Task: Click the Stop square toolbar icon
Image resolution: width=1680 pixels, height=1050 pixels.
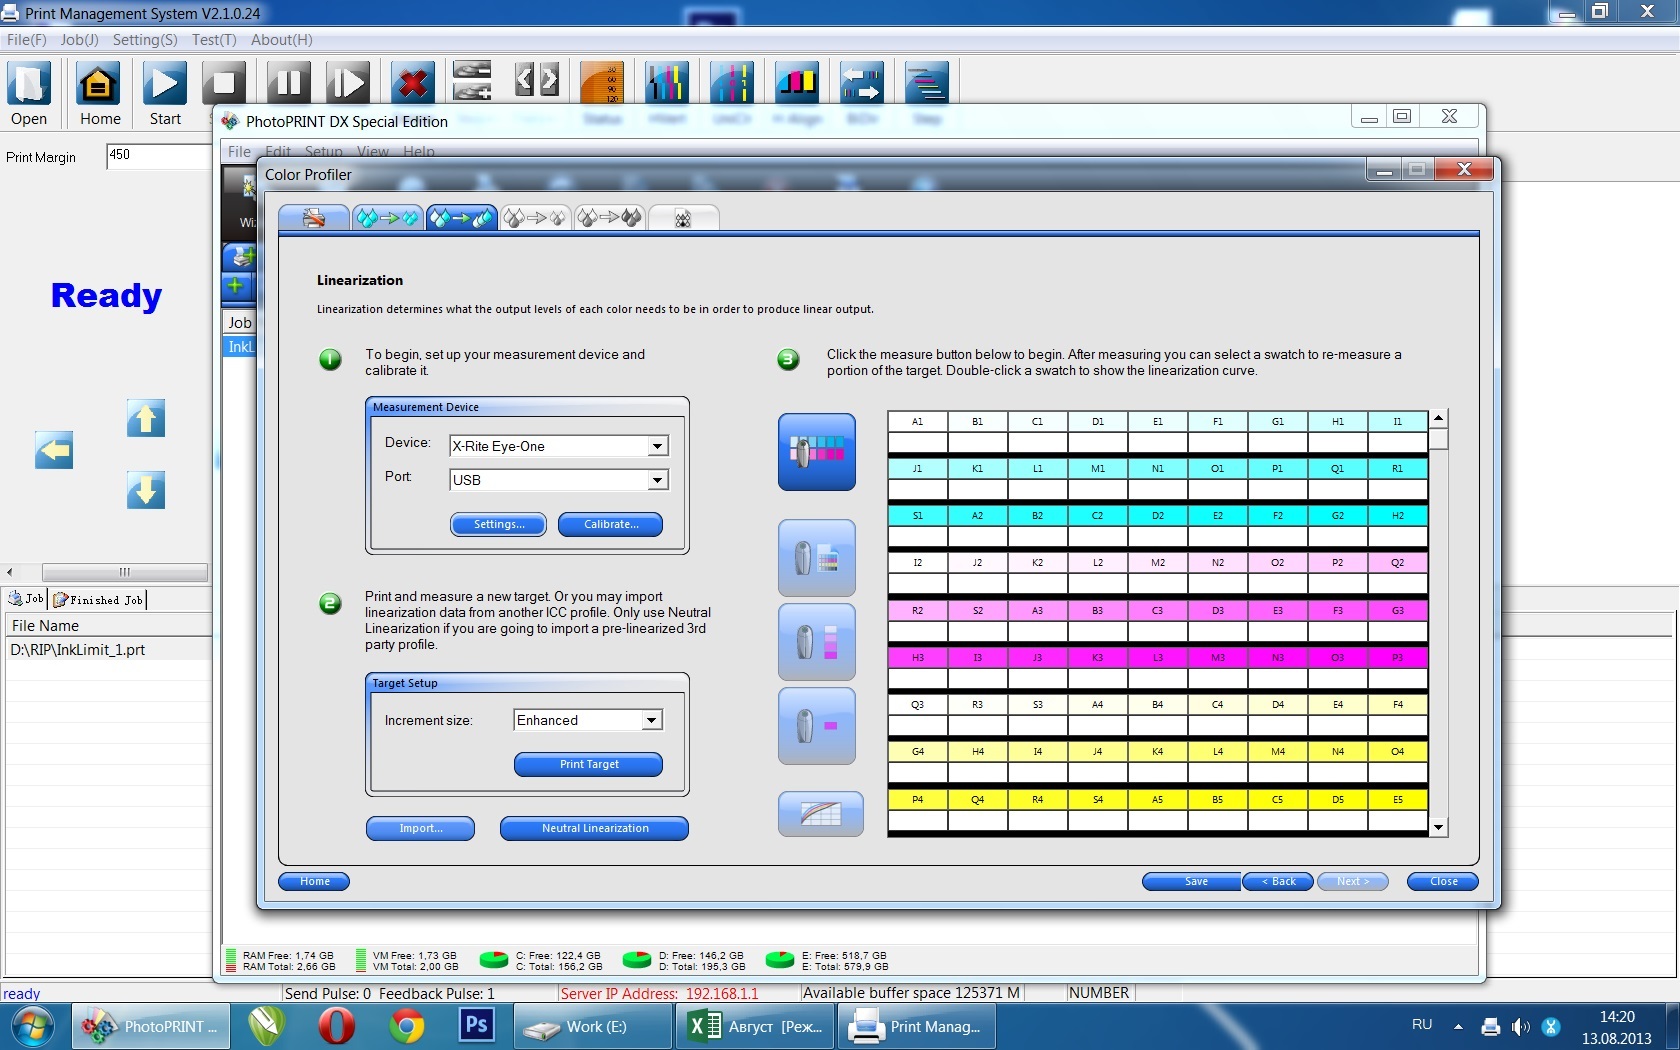Action: click(224, 84)
